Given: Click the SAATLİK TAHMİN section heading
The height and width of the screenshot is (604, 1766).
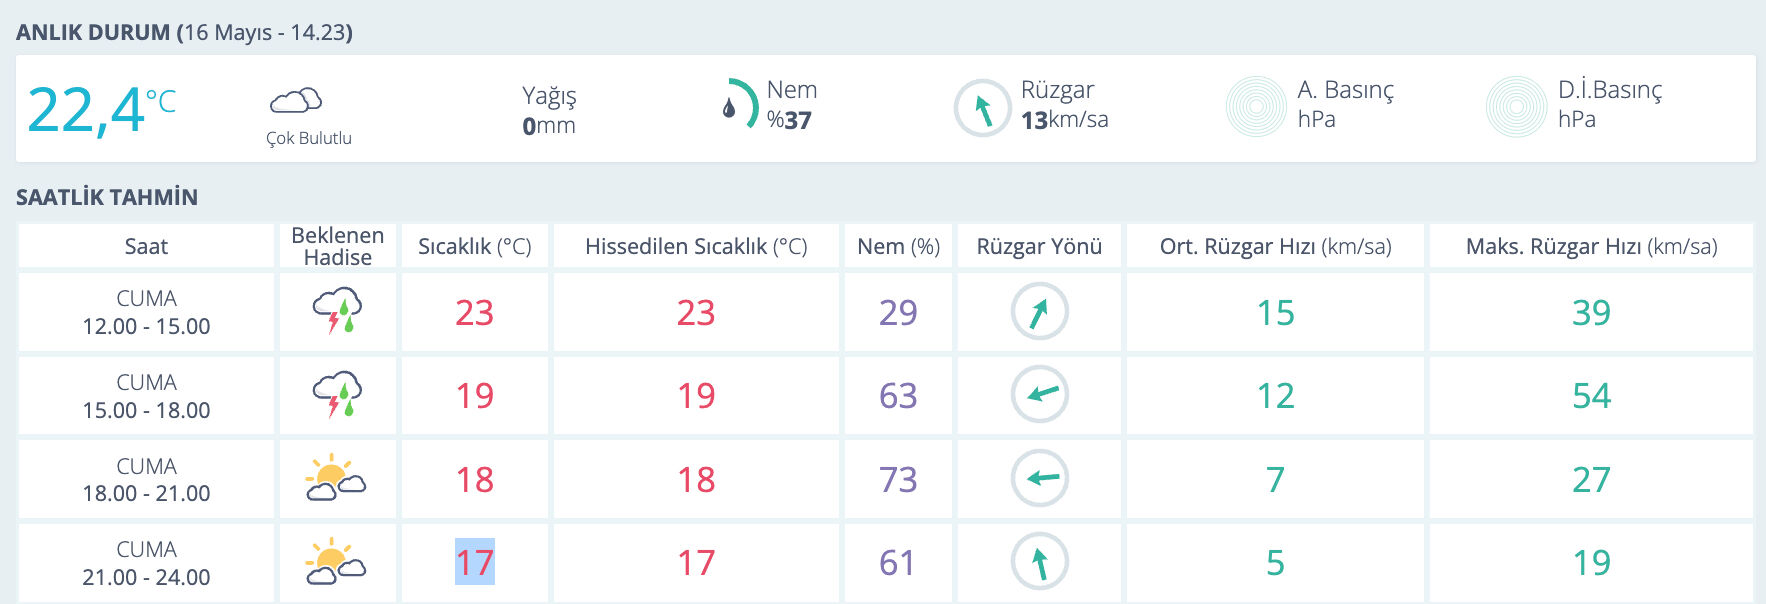Looking at the screenshot, I should [x=107, y=197].
